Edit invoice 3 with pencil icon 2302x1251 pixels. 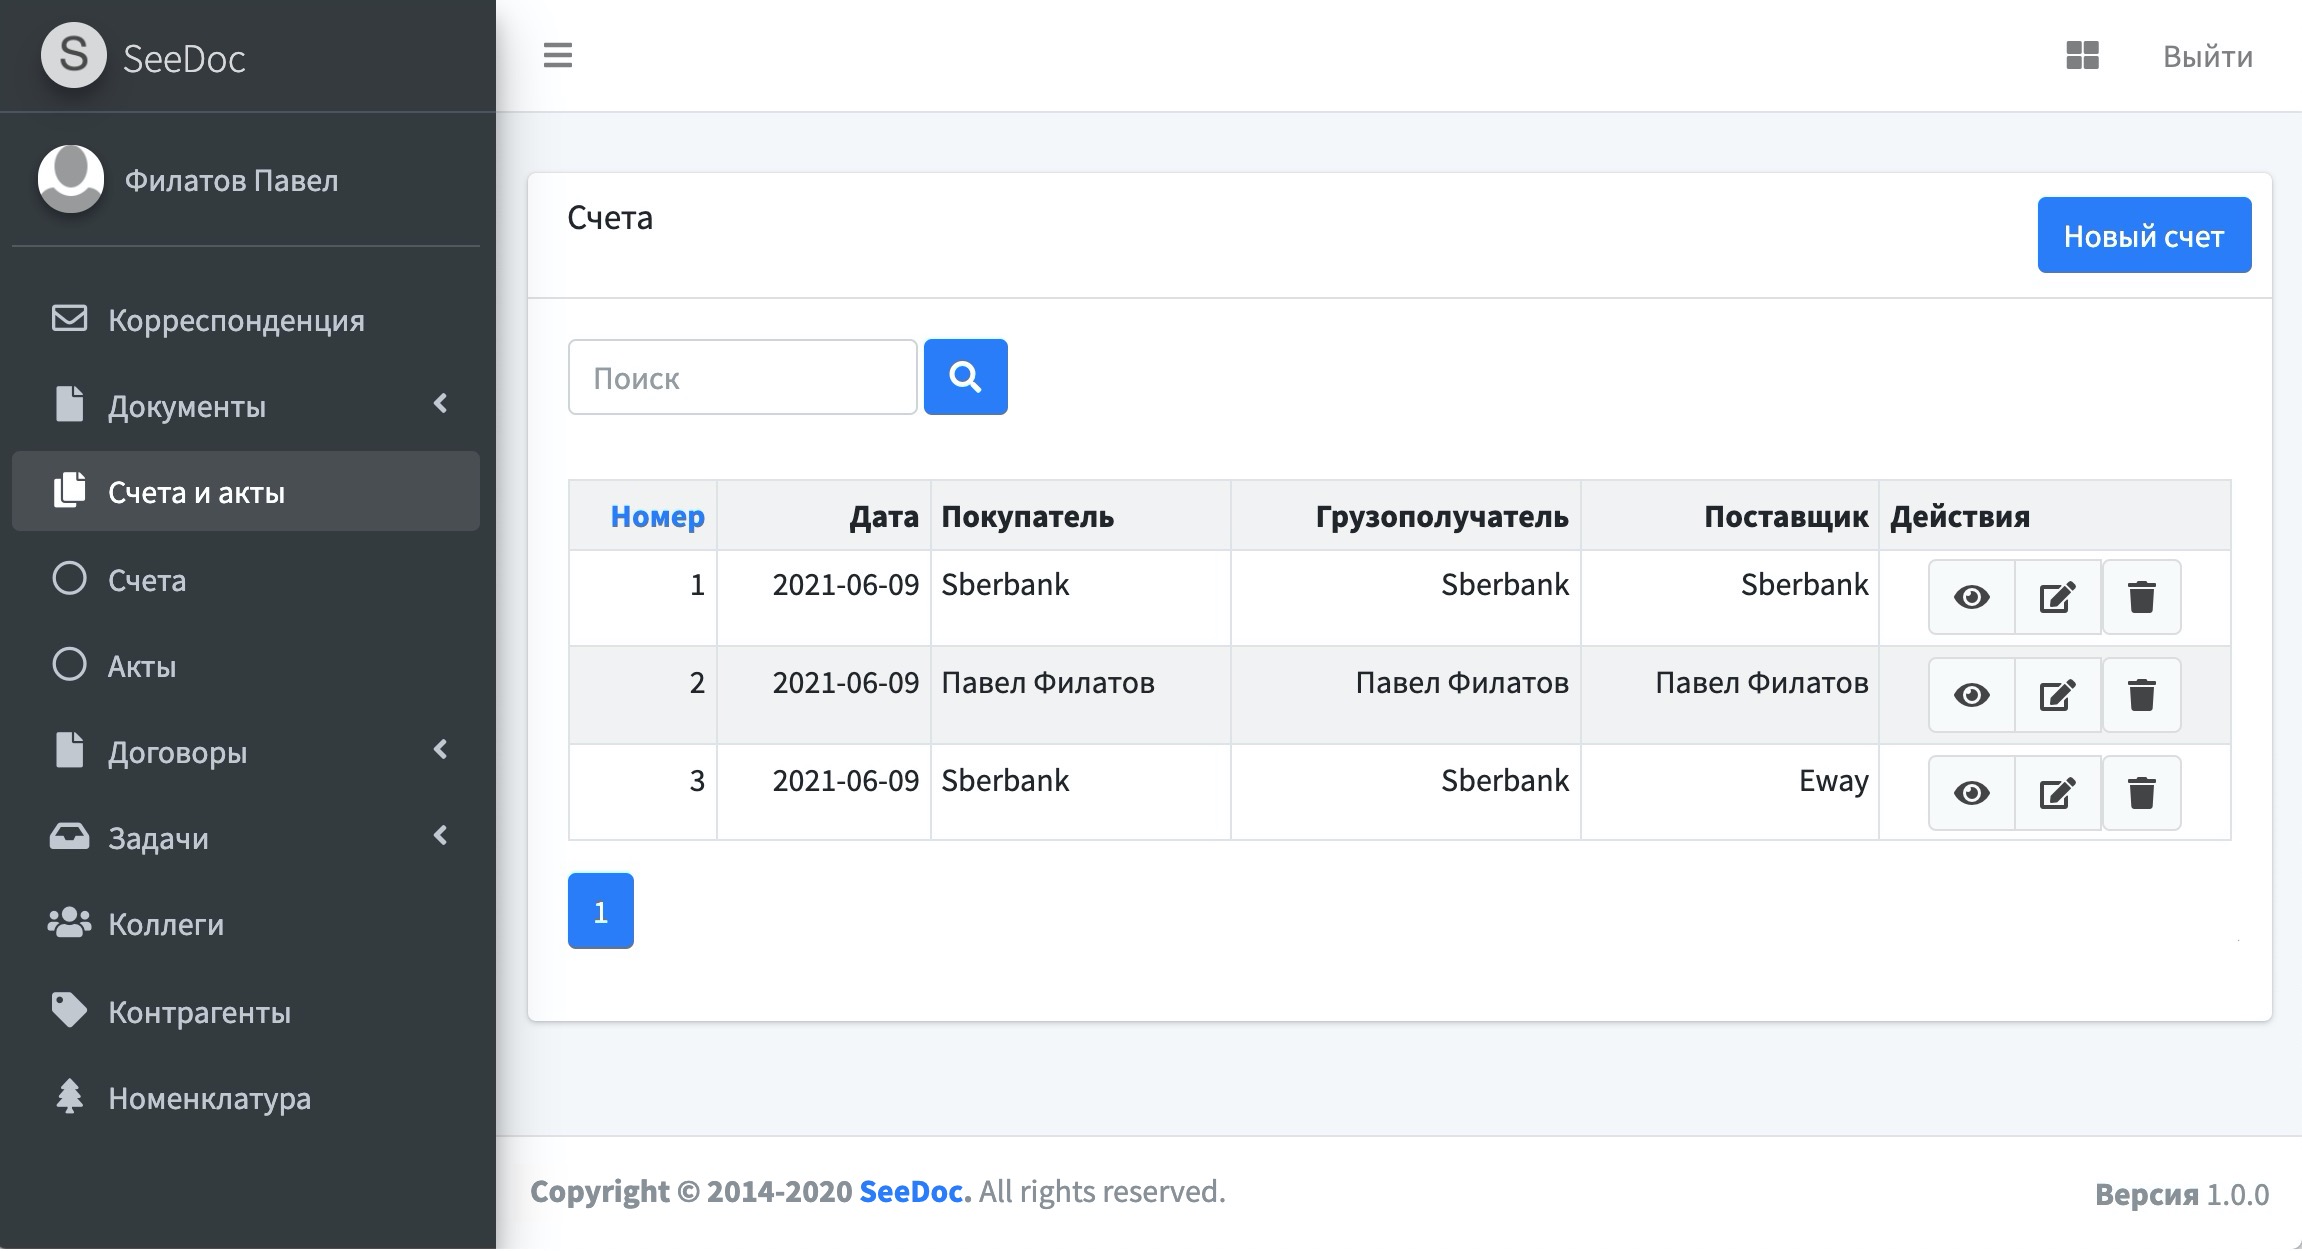[2058, 793]
